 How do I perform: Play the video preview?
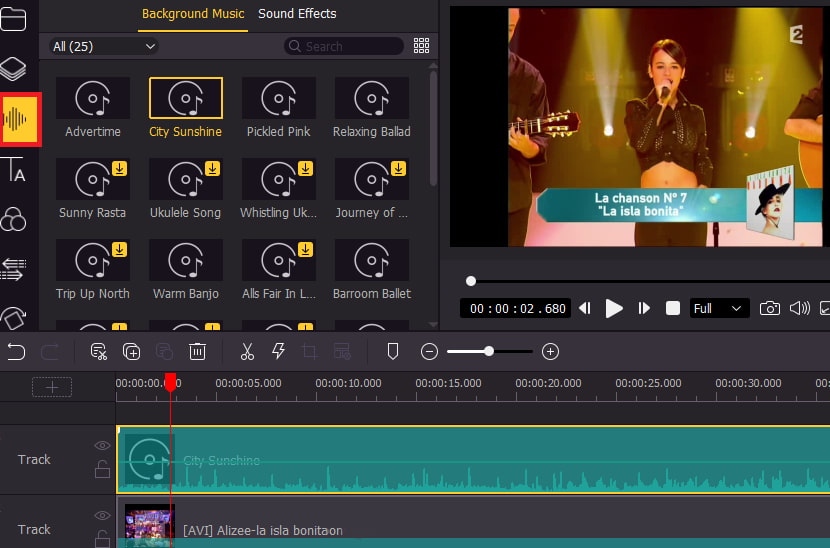614,308
